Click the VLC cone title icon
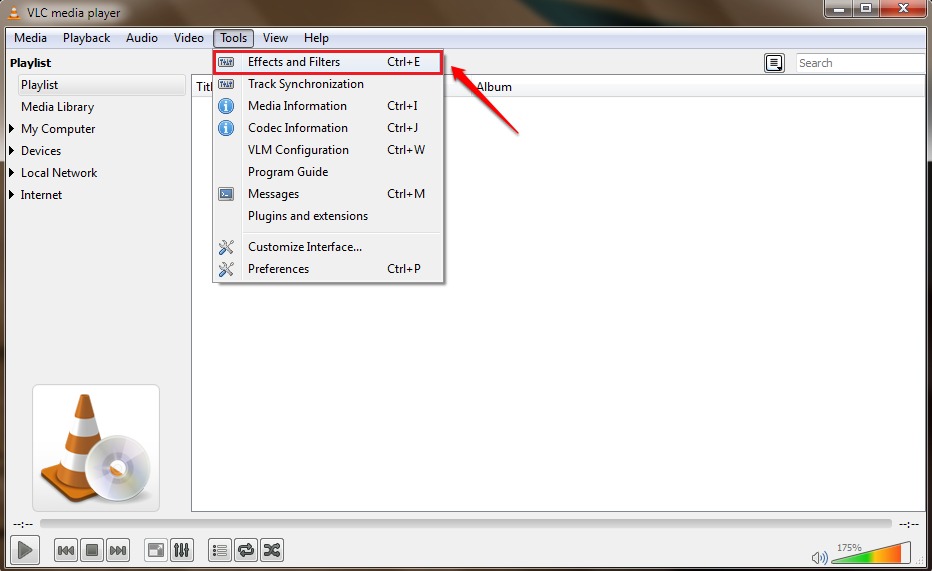This screenshot has height=571, width=932. [14, 12]
